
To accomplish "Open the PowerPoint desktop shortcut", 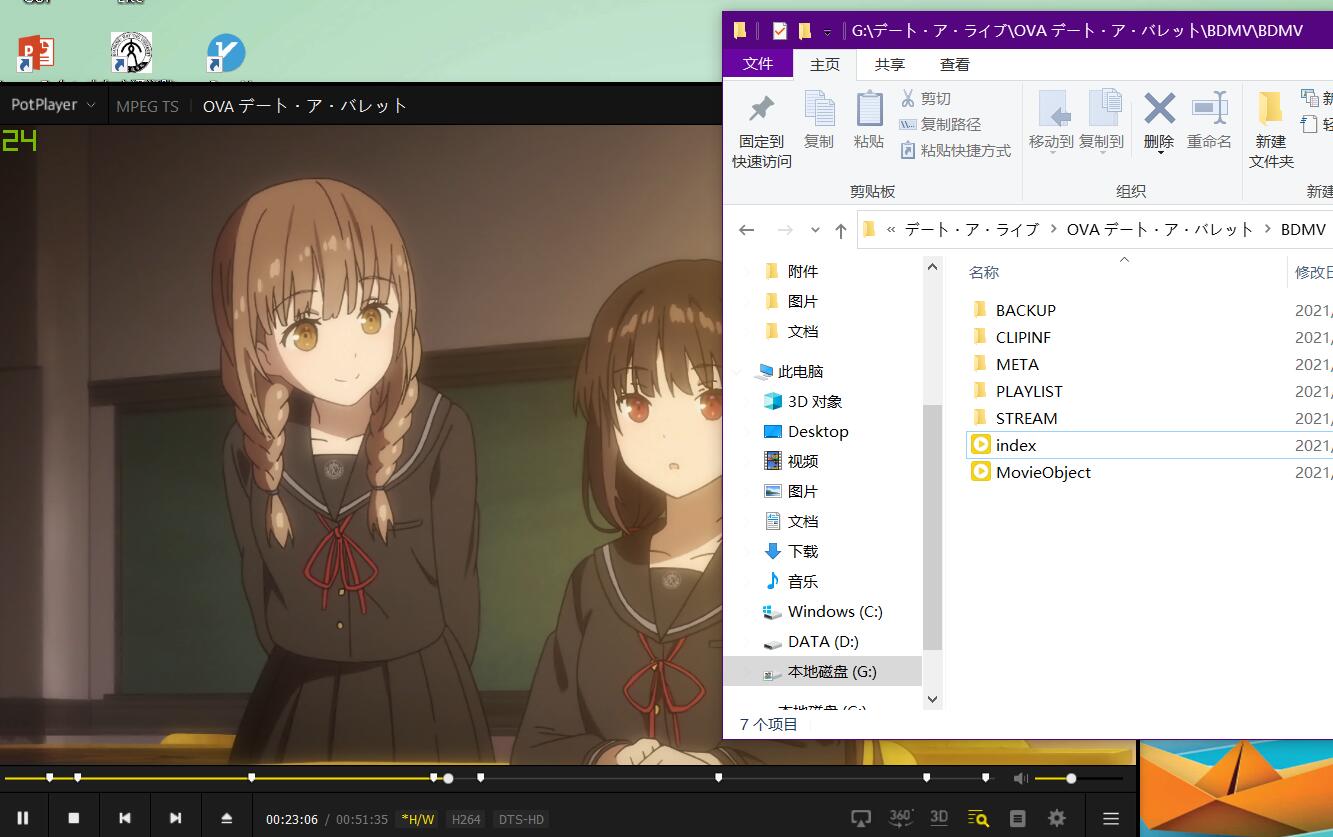I will pos(36,53).
